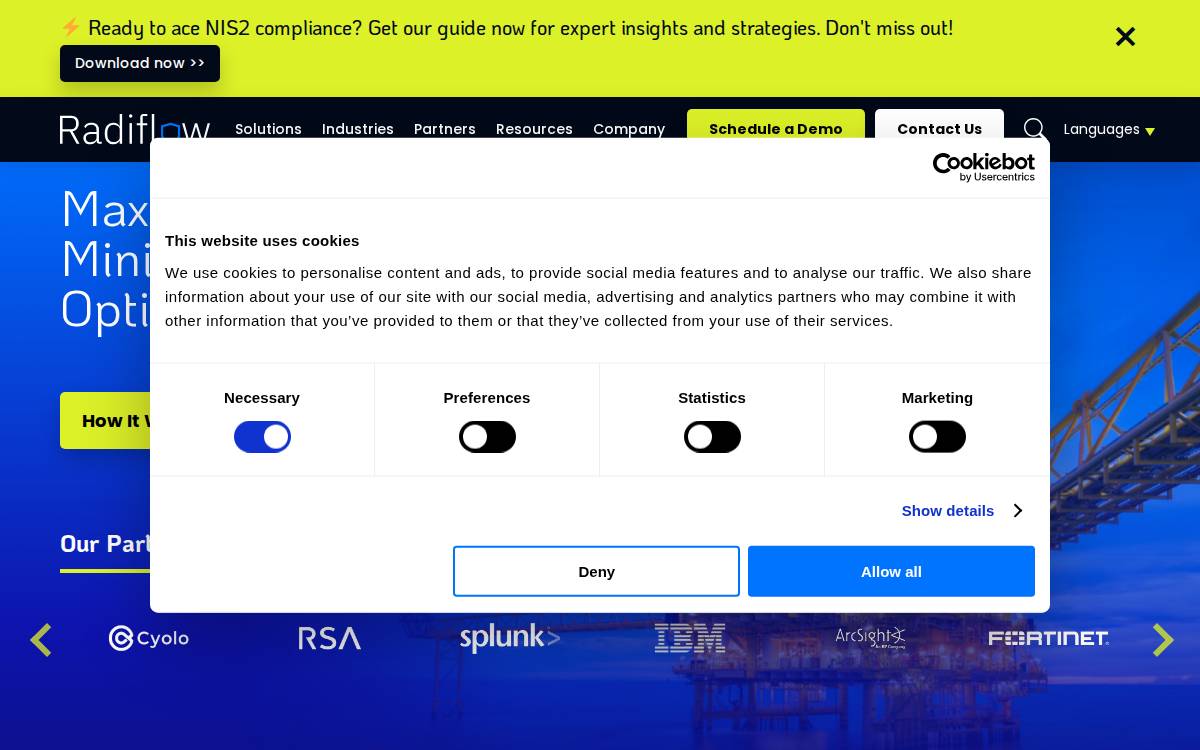Click the How It Works button

(x=106, y=421)
